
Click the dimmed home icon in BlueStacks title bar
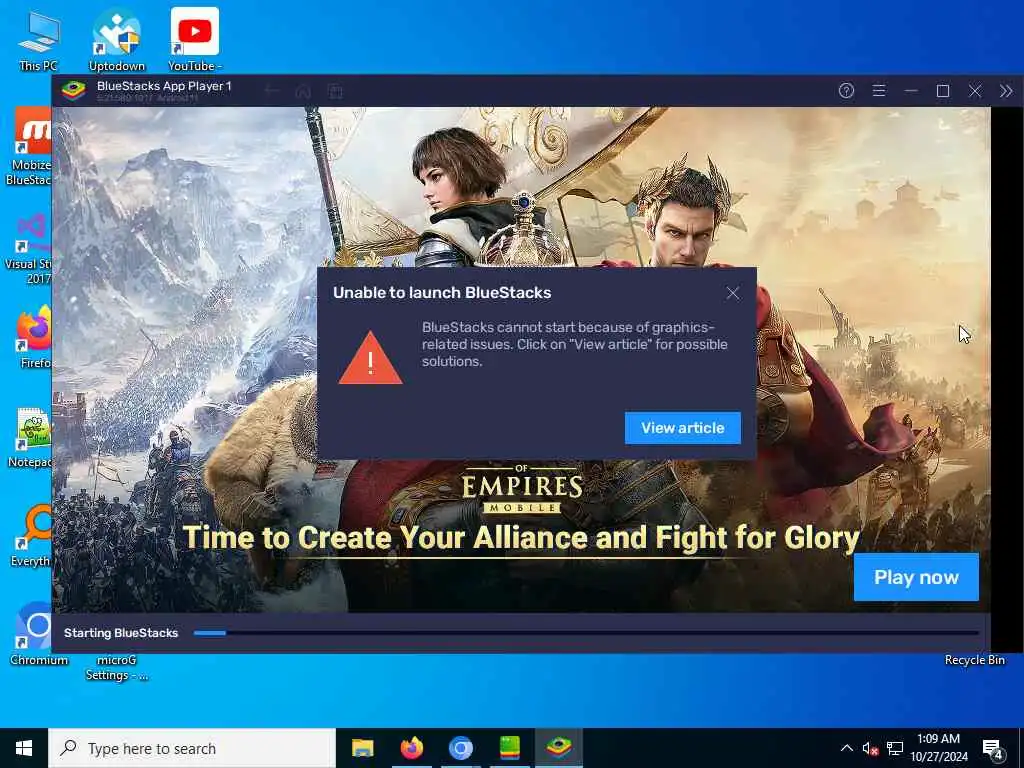click(x=303, y=91)
